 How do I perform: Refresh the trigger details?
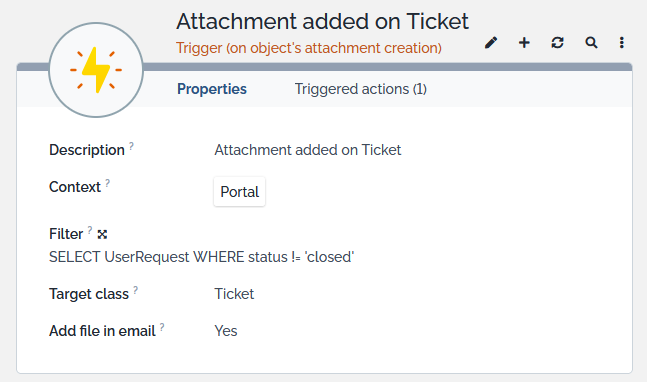coord(557,42)
